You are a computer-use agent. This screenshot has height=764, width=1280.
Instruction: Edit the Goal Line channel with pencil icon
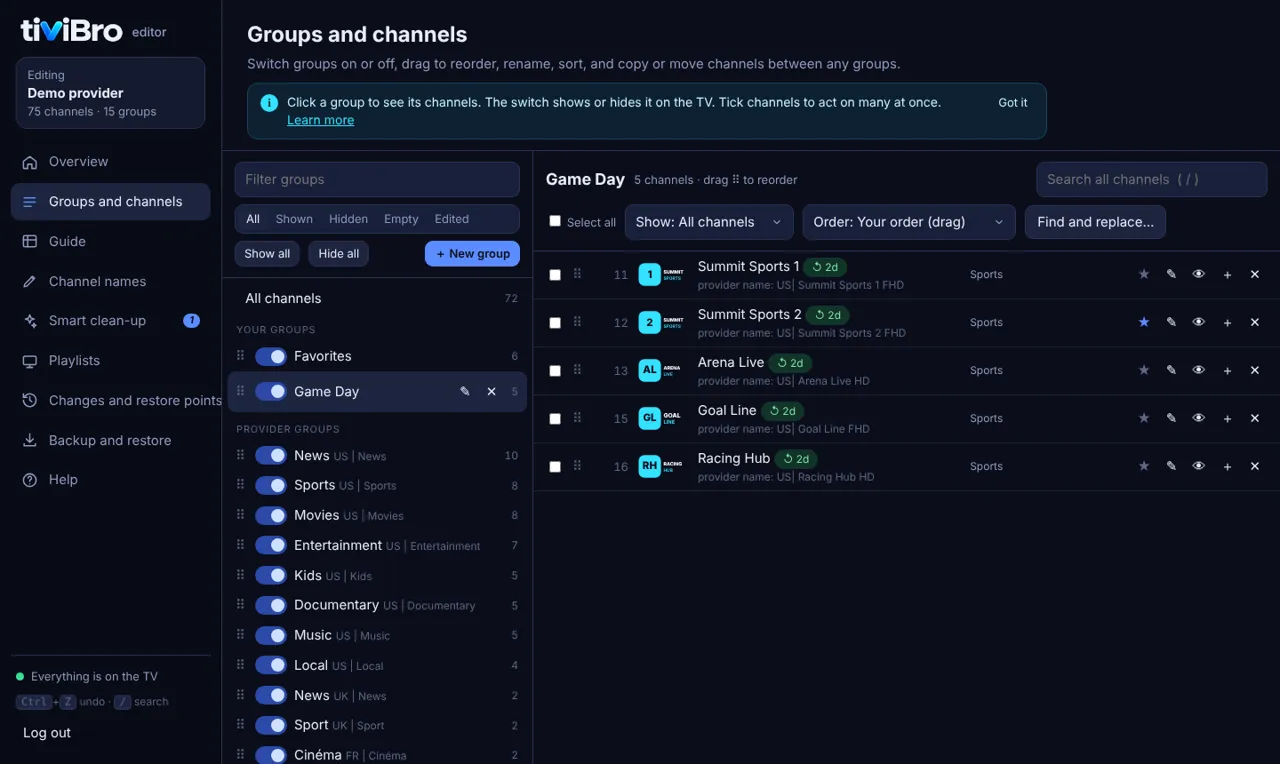coord(1171,419)
